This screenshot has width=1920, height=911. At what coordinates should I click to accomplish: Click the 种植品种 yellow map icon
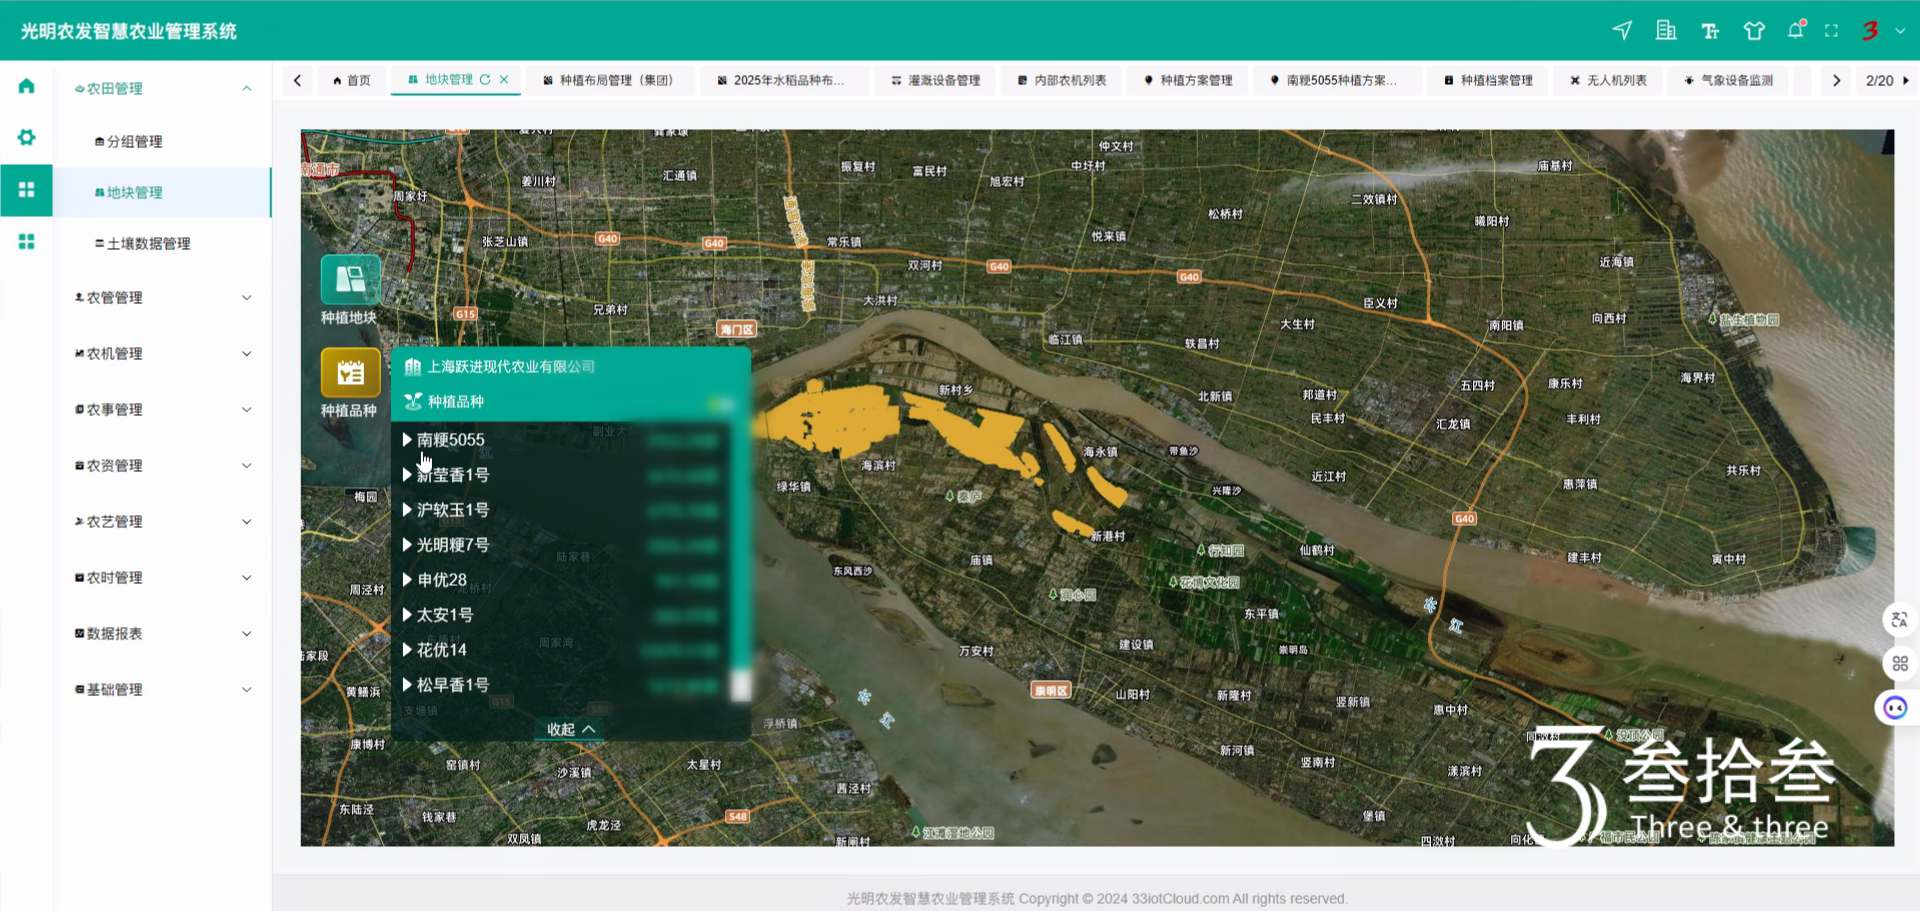350,373
